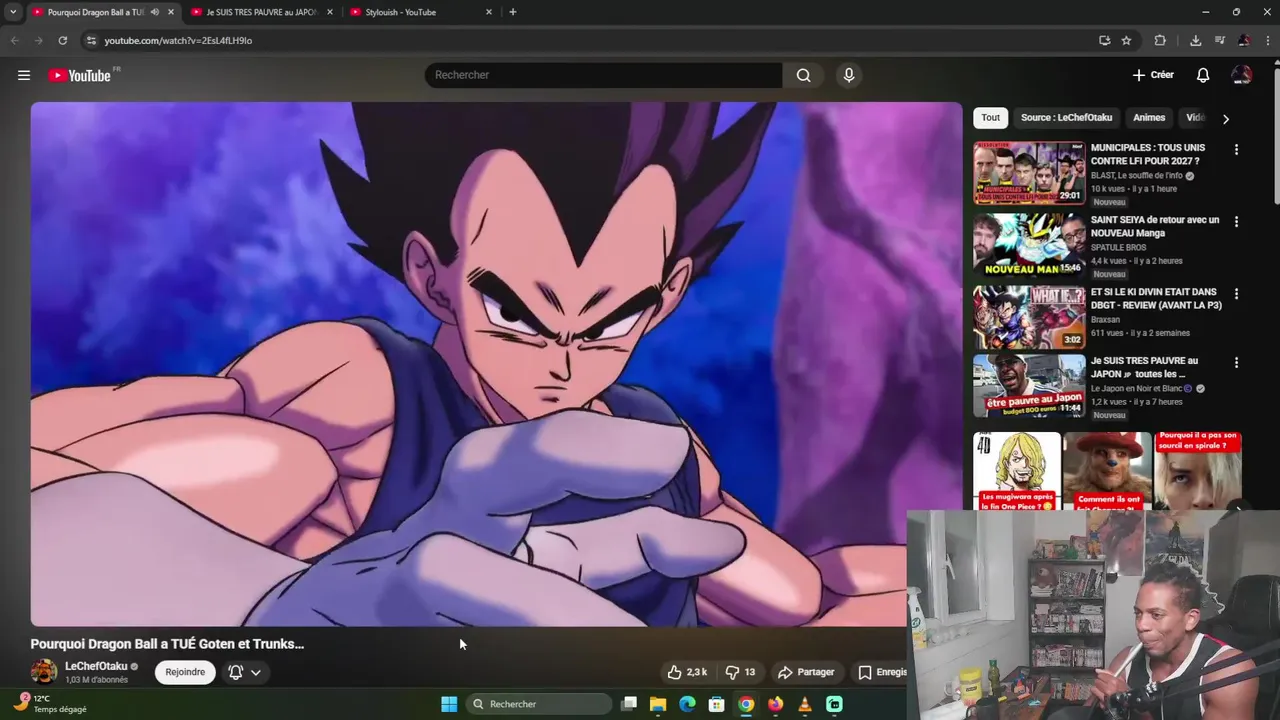The width and height of the screenshot is (1280, 720).
Task: Open the YouTube account avatar menu
Action: coord(1242,75)
